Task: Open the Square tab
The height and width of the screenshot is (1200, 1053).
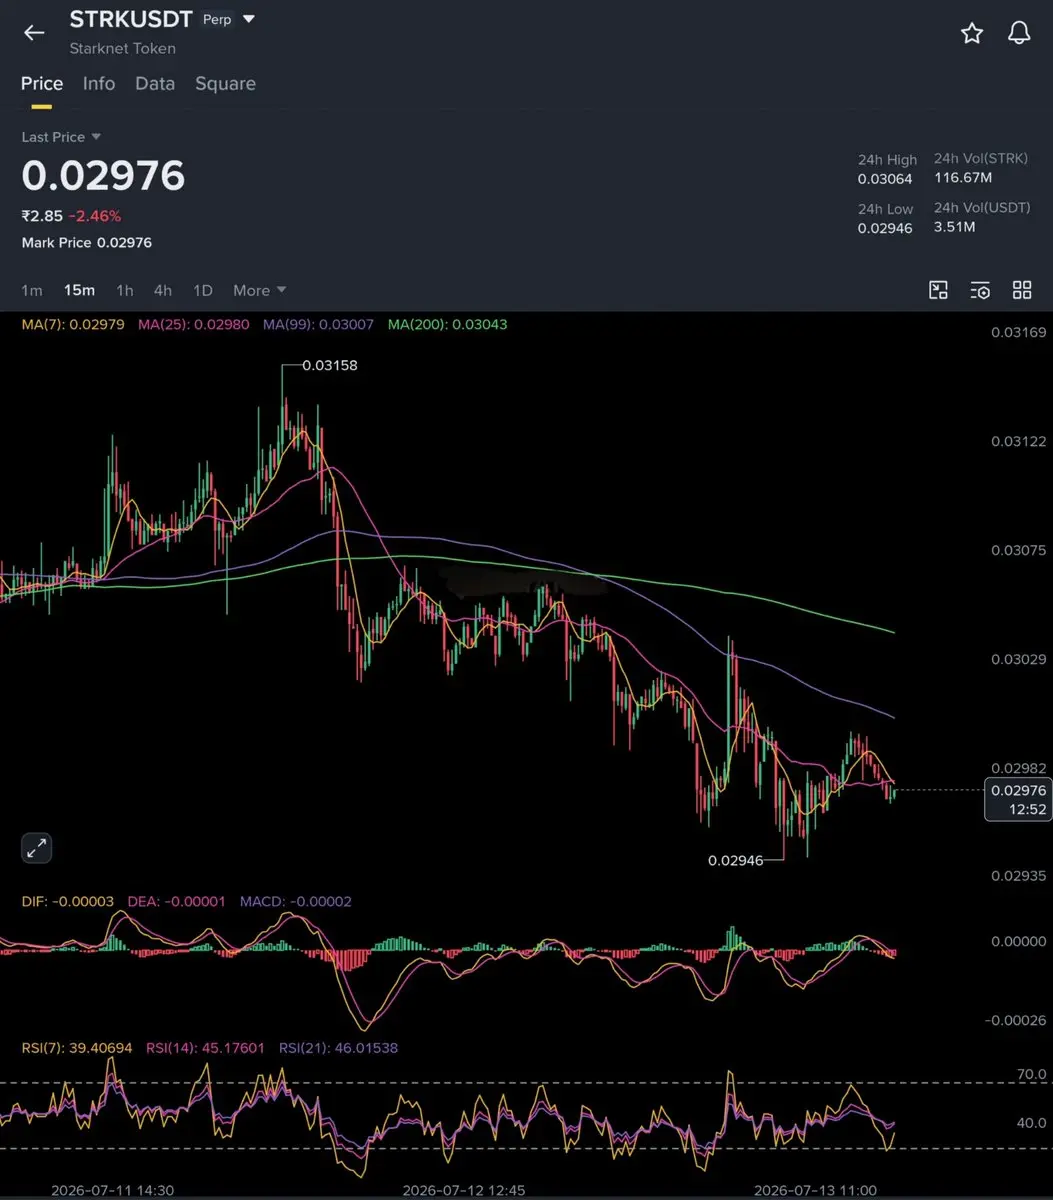Action: point(225,83)
